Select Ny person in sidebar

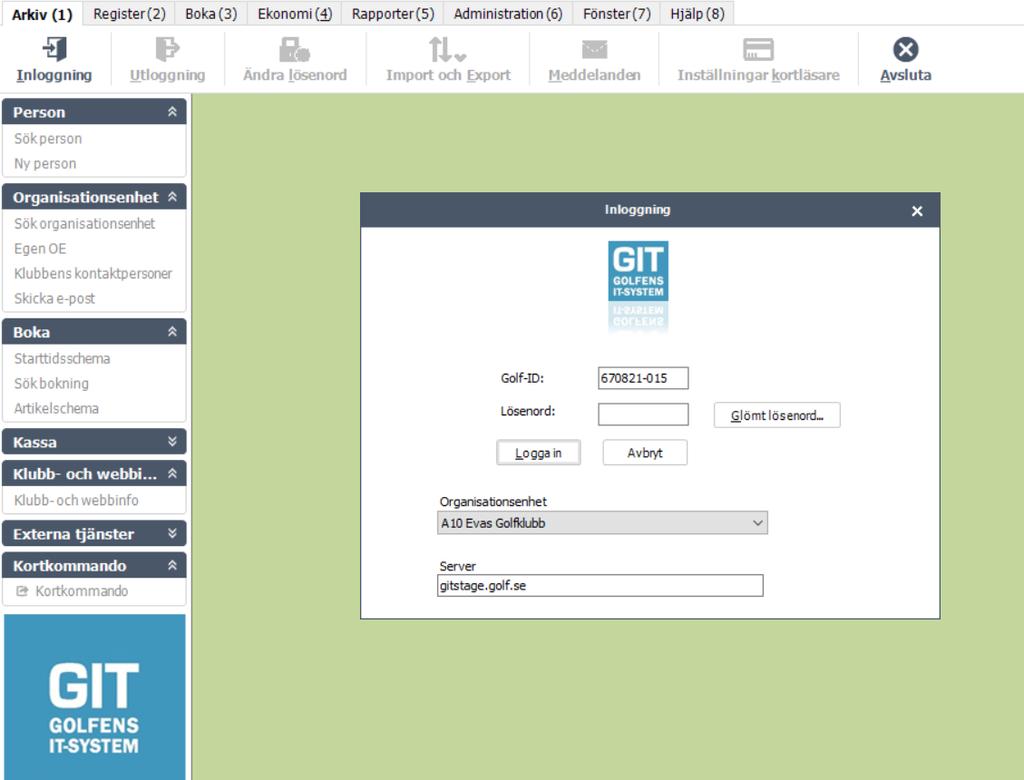tap(45, 163)
